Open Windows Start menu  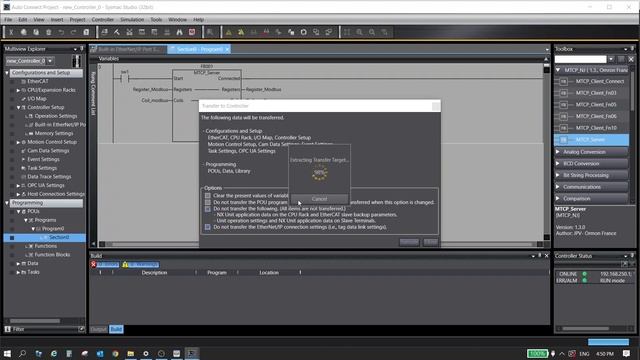7,353
